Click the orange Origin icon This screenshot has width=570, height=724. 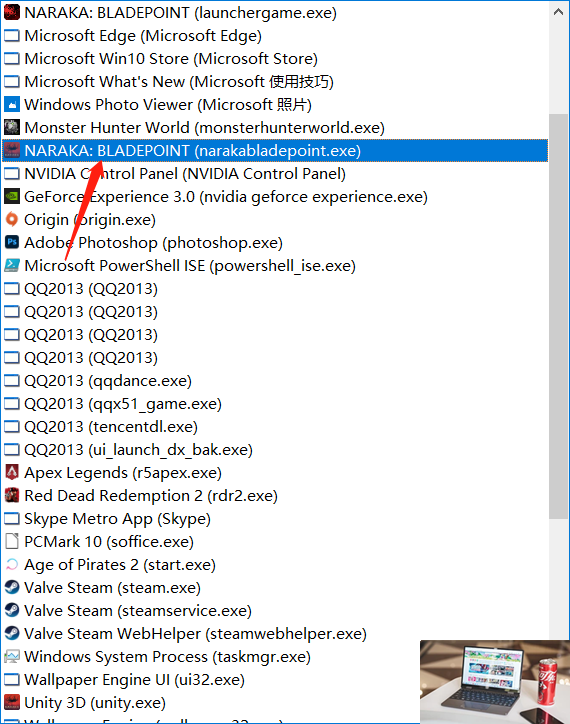[x=12, y=219]
